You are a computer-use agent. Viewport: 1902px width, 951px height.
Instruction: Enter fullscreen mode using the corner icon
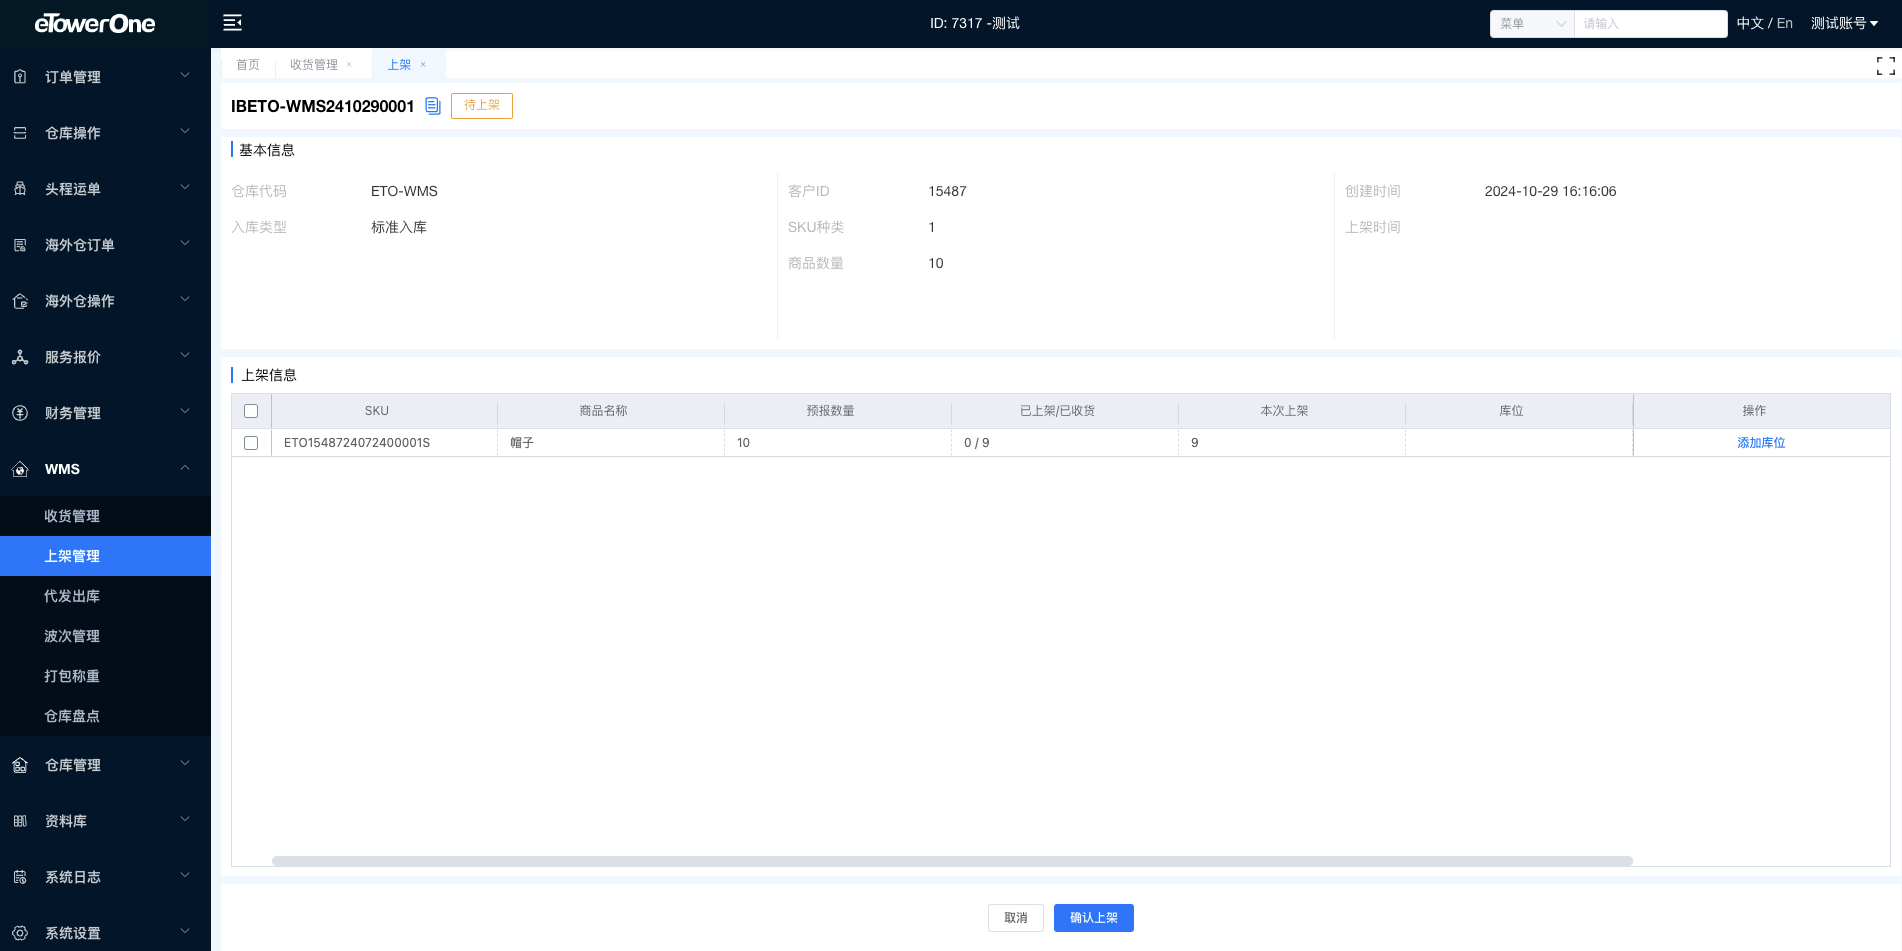(x=1885, y=66)
